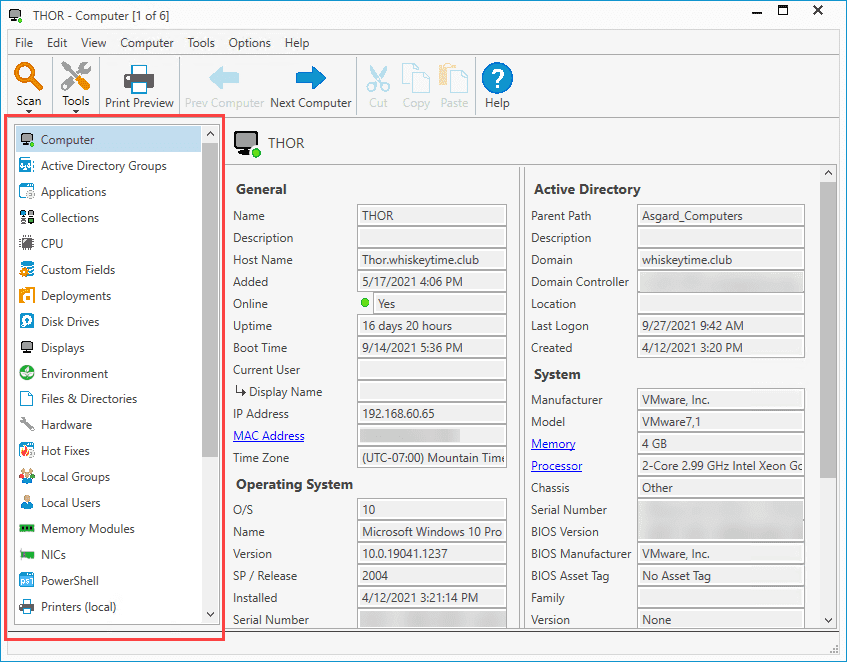Click the Installed date field

432,598
